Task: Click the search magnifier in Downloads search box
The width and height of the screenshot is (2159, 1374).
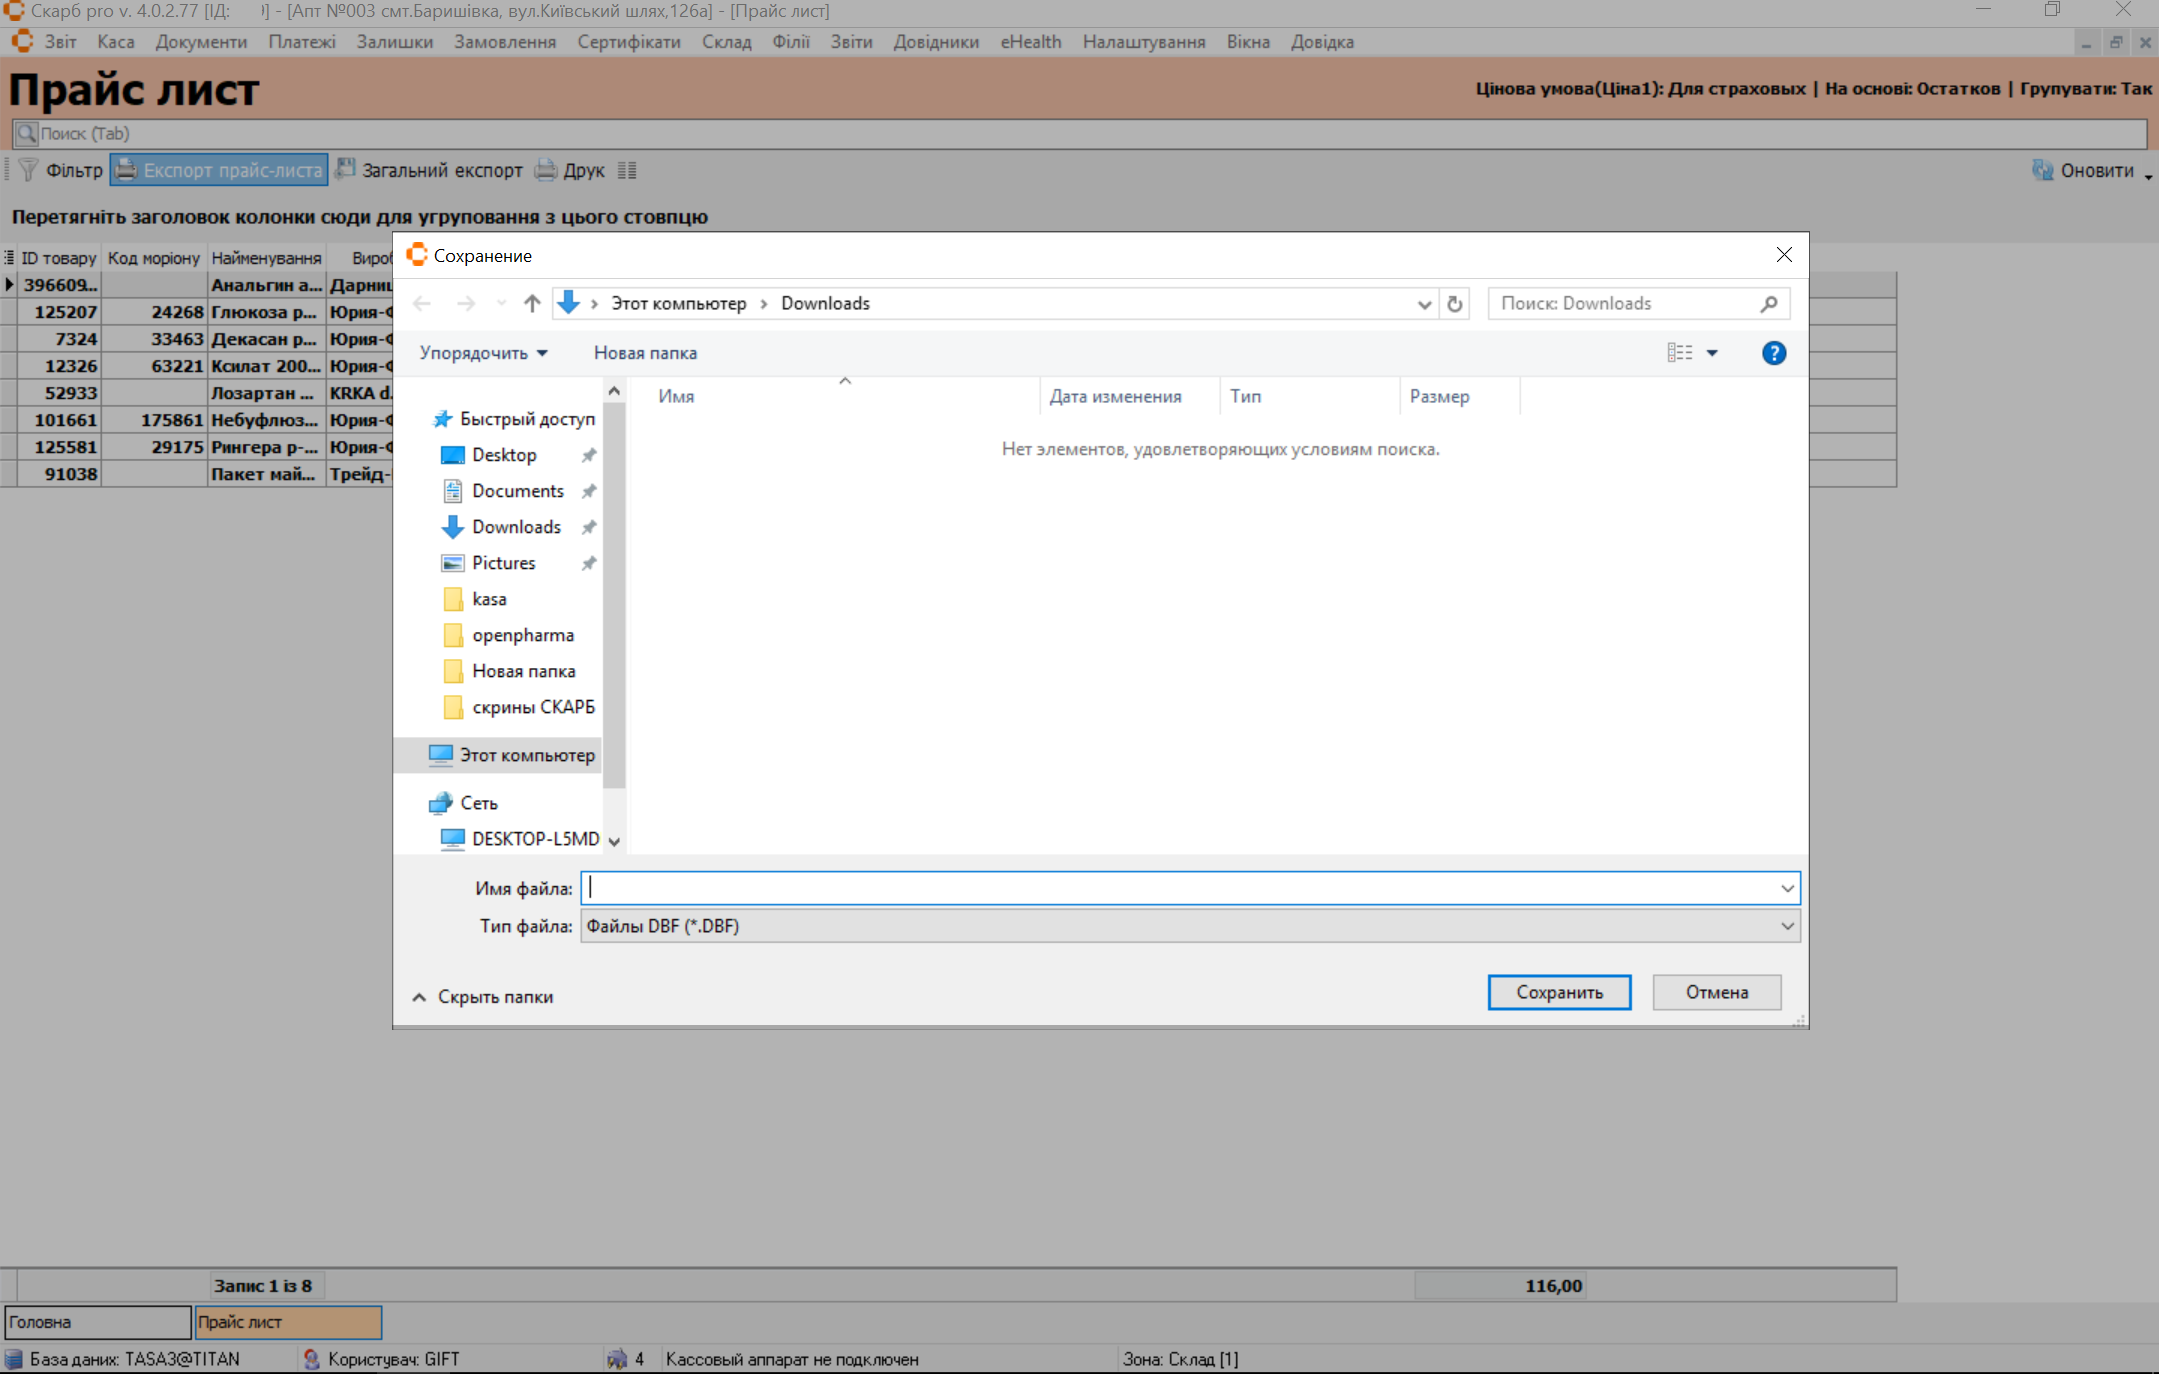Action: [1768, 304]
